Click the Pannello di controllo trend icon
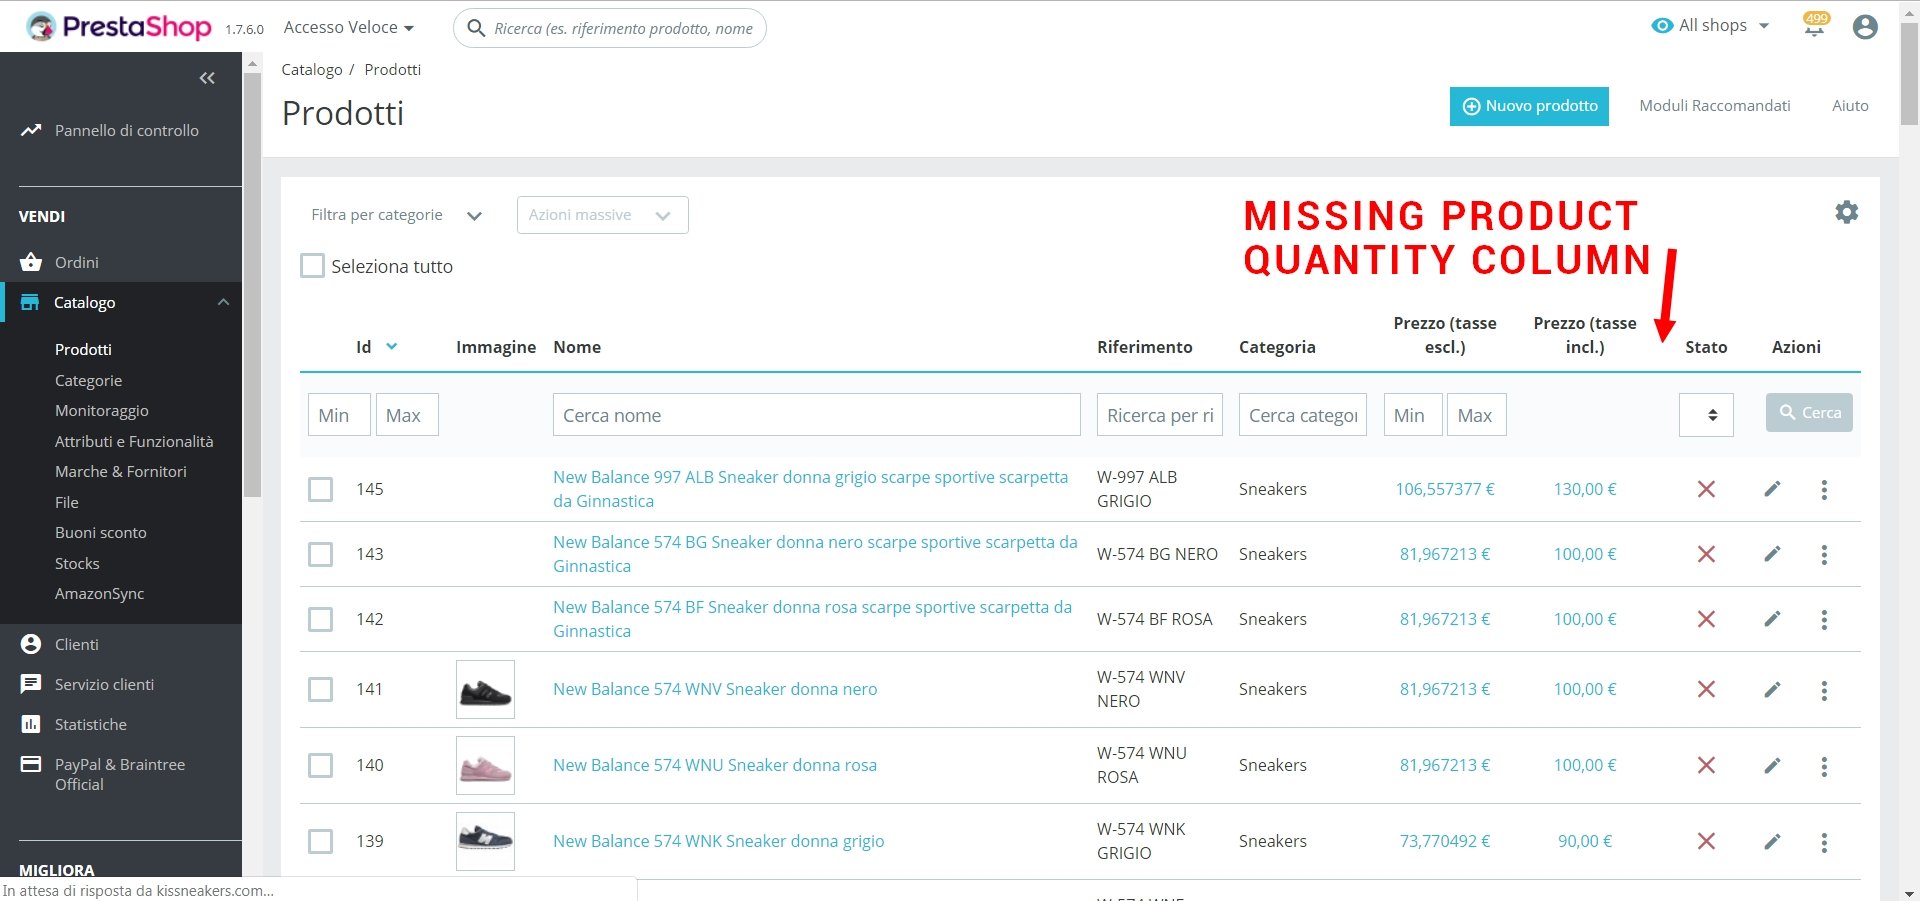This screenshot has height=901, width=1920. 31,130
